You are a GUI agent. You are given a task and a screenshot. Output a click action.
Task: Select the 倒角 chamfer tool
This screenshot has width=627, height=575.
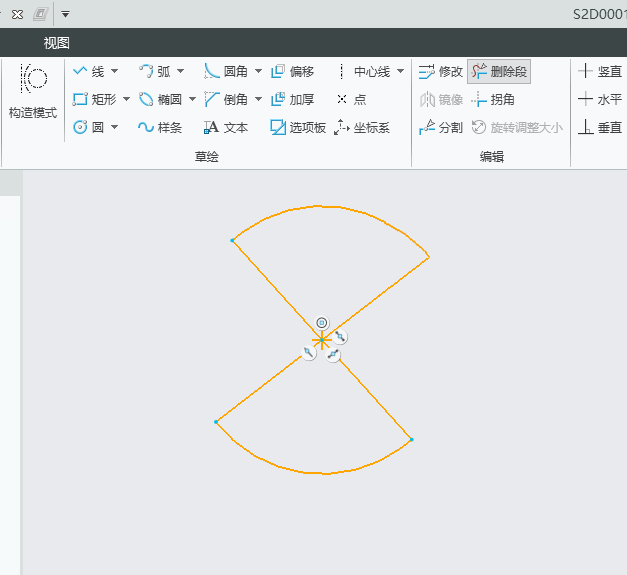pos(226,99)
